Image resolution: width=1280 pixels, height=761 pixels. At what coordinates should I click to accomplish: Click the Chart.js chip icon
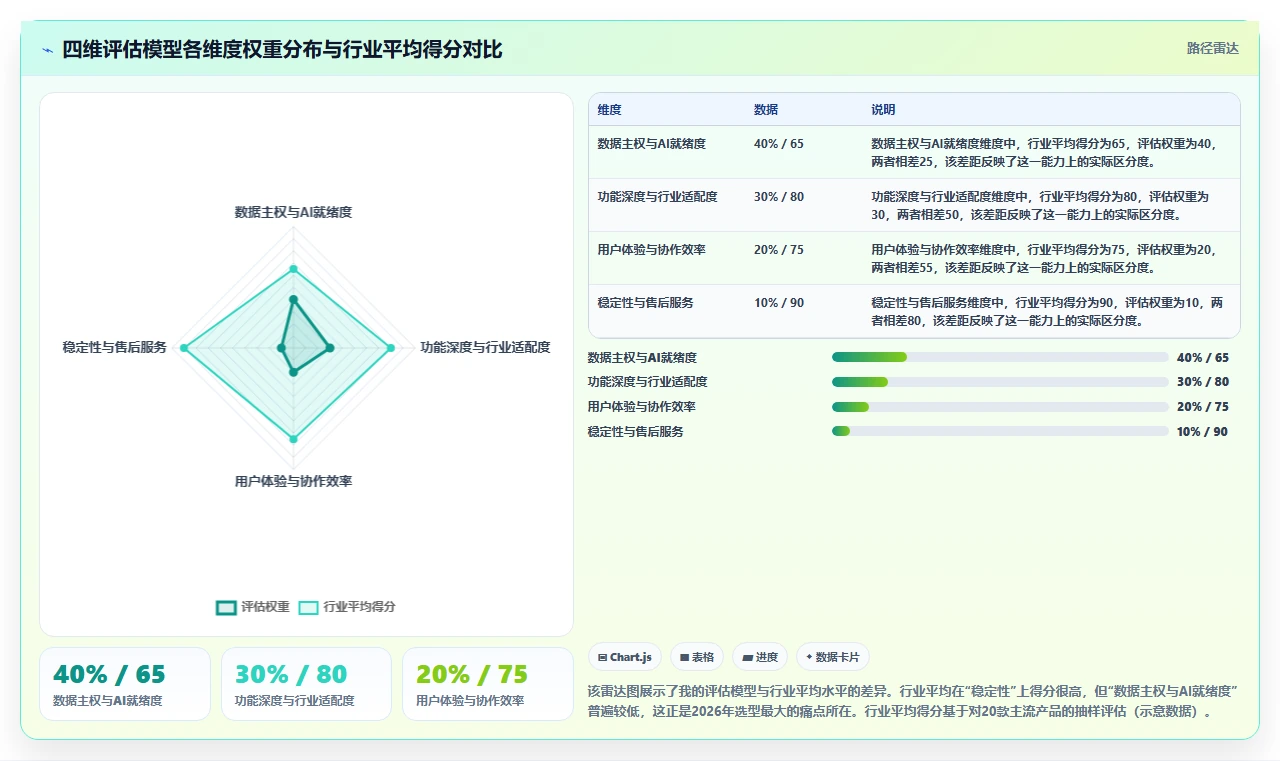pyautogui.click(x=602, y=657)
